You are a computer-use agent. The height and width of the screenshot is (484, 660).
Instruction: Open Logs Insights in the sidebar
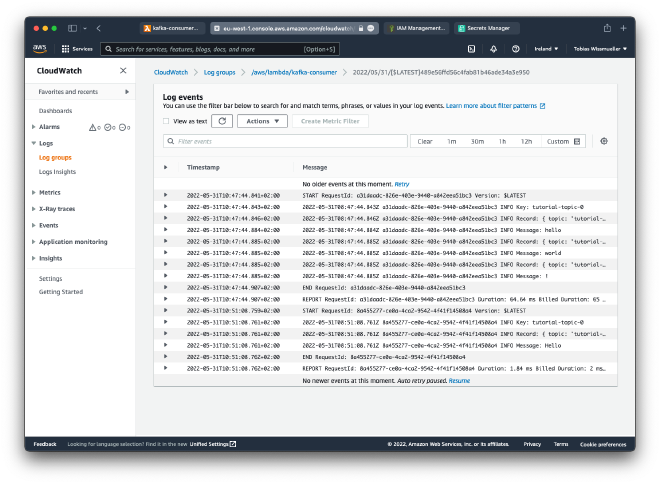point(57,172)
